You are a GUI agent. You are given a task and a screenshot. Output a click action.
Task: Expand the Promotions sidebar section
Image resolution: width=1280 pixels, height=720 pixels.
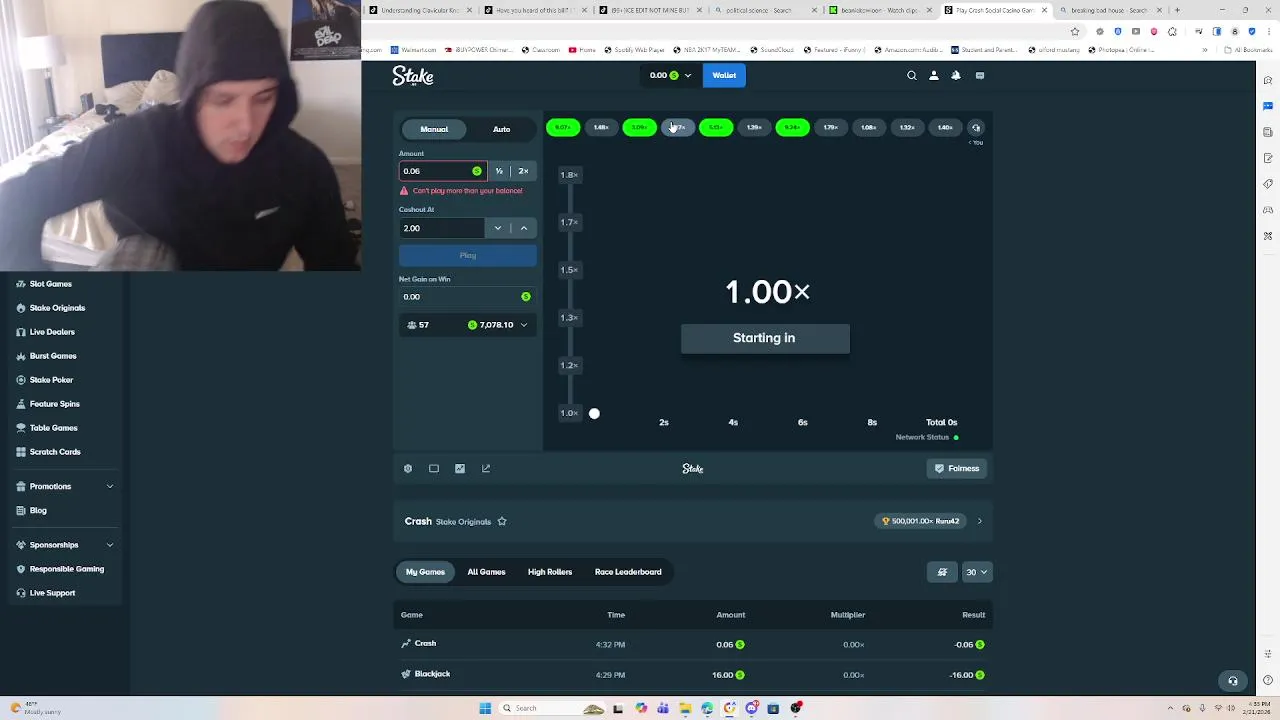pos(110,486)
